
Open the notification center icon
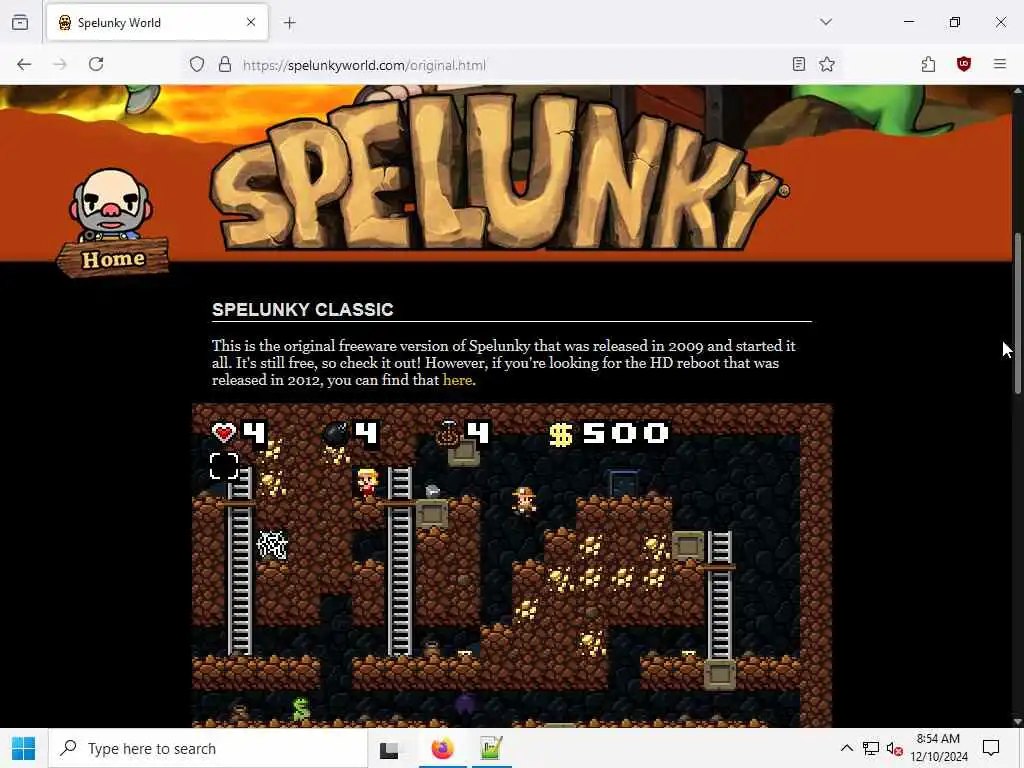[x=991, y=748]
